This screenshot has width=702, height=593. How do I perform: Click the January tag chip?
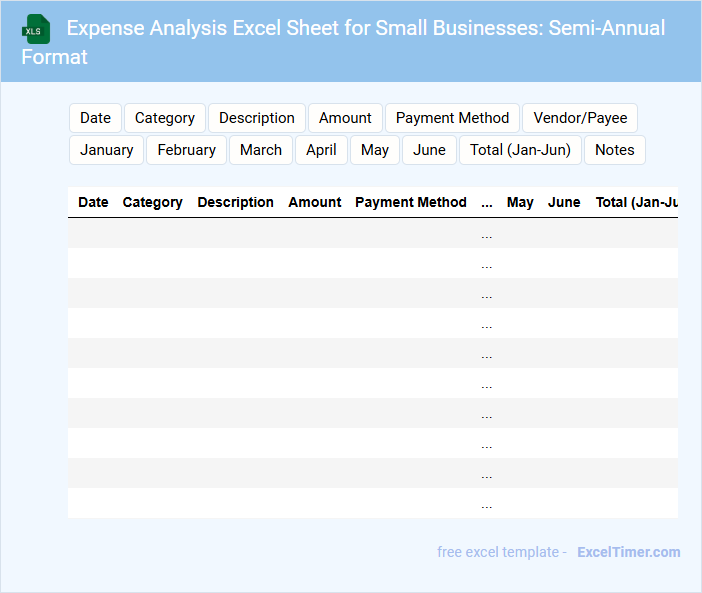(107, 150)
